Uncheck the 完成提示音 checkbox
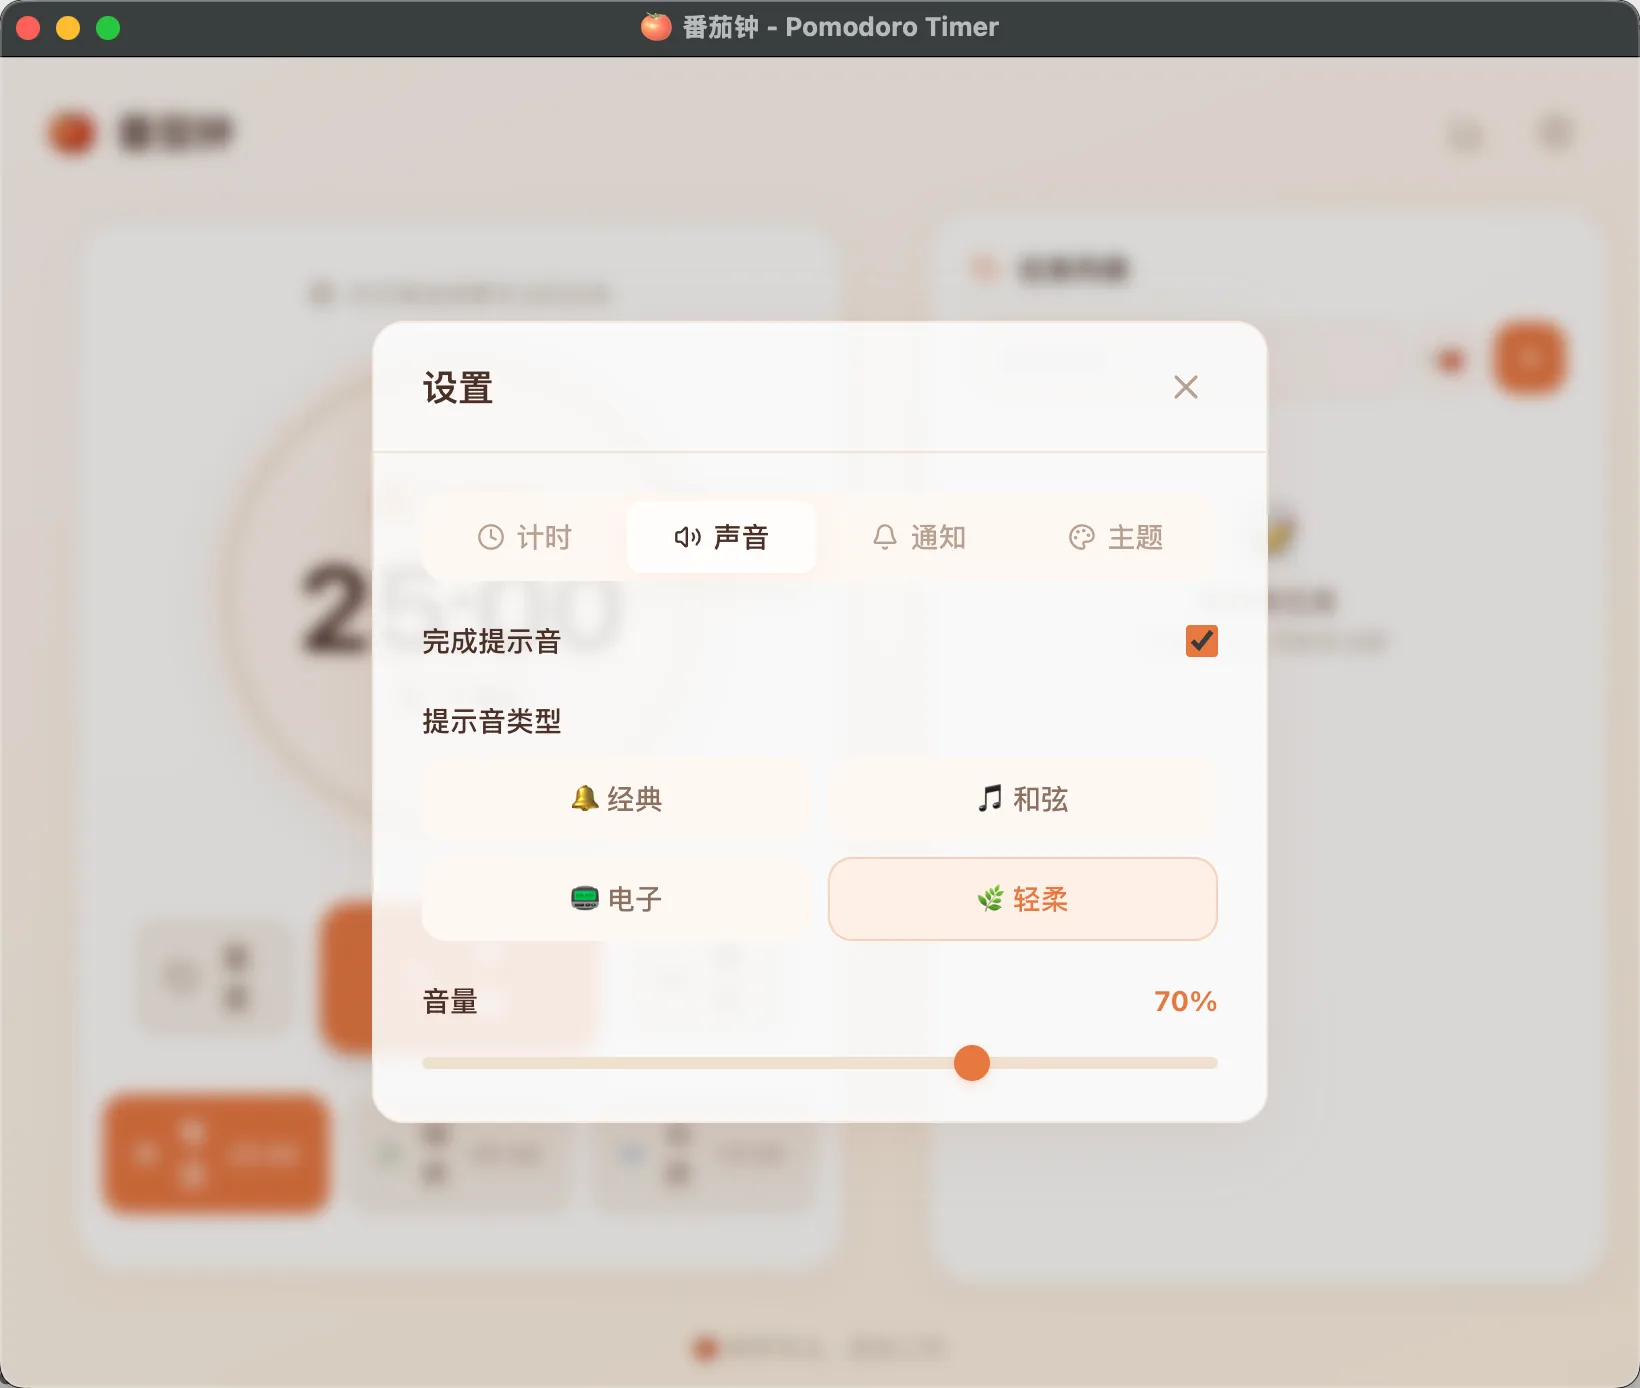Image resolution: width=1640 pixels, height=1388 pixels. [1201, 641]
